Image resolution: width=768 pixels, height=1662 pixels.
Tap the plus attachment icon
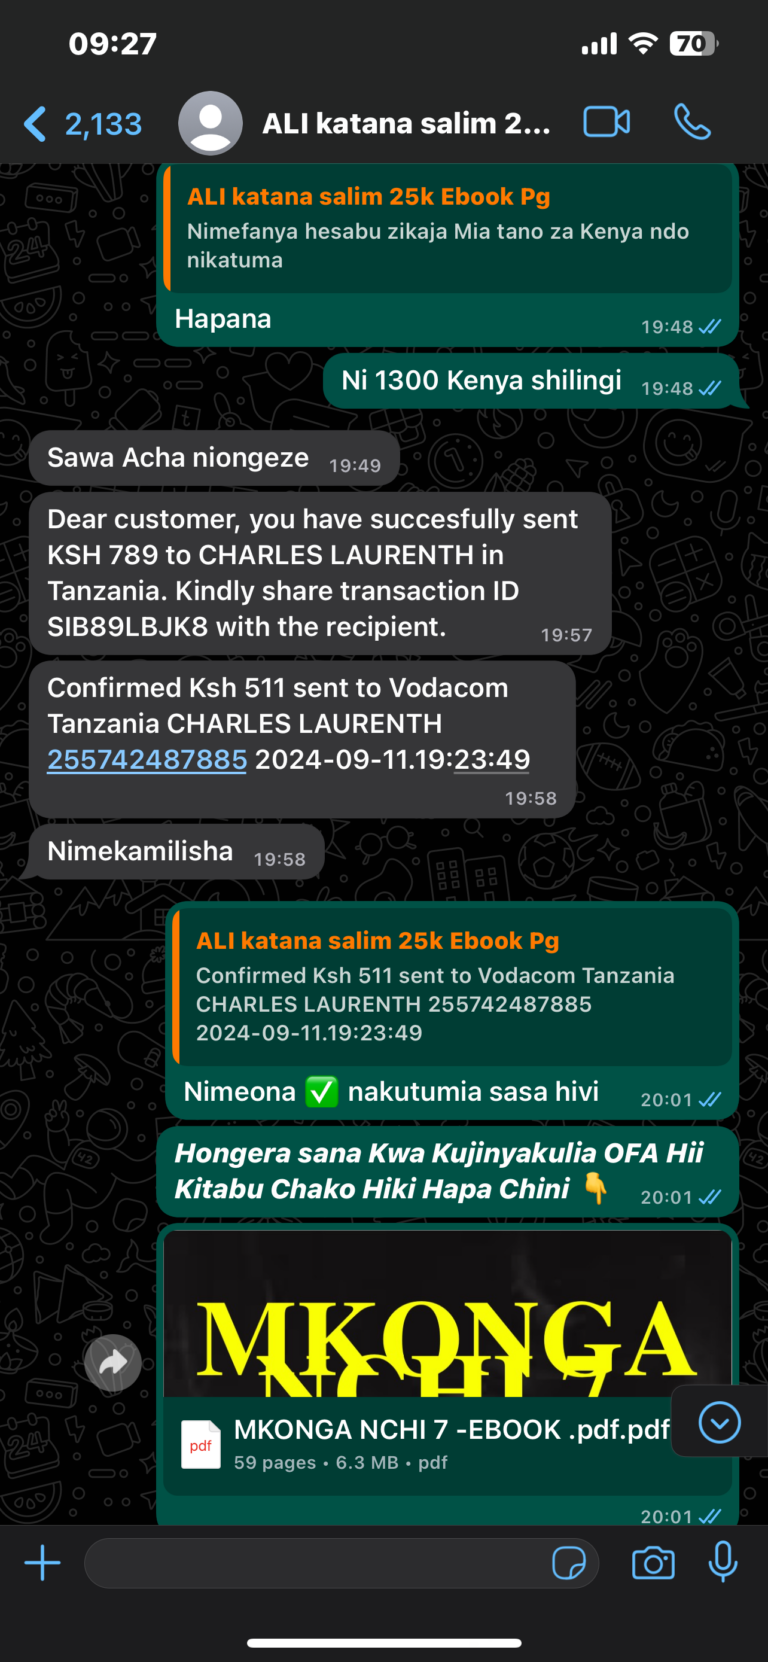tap(42, 1562)
